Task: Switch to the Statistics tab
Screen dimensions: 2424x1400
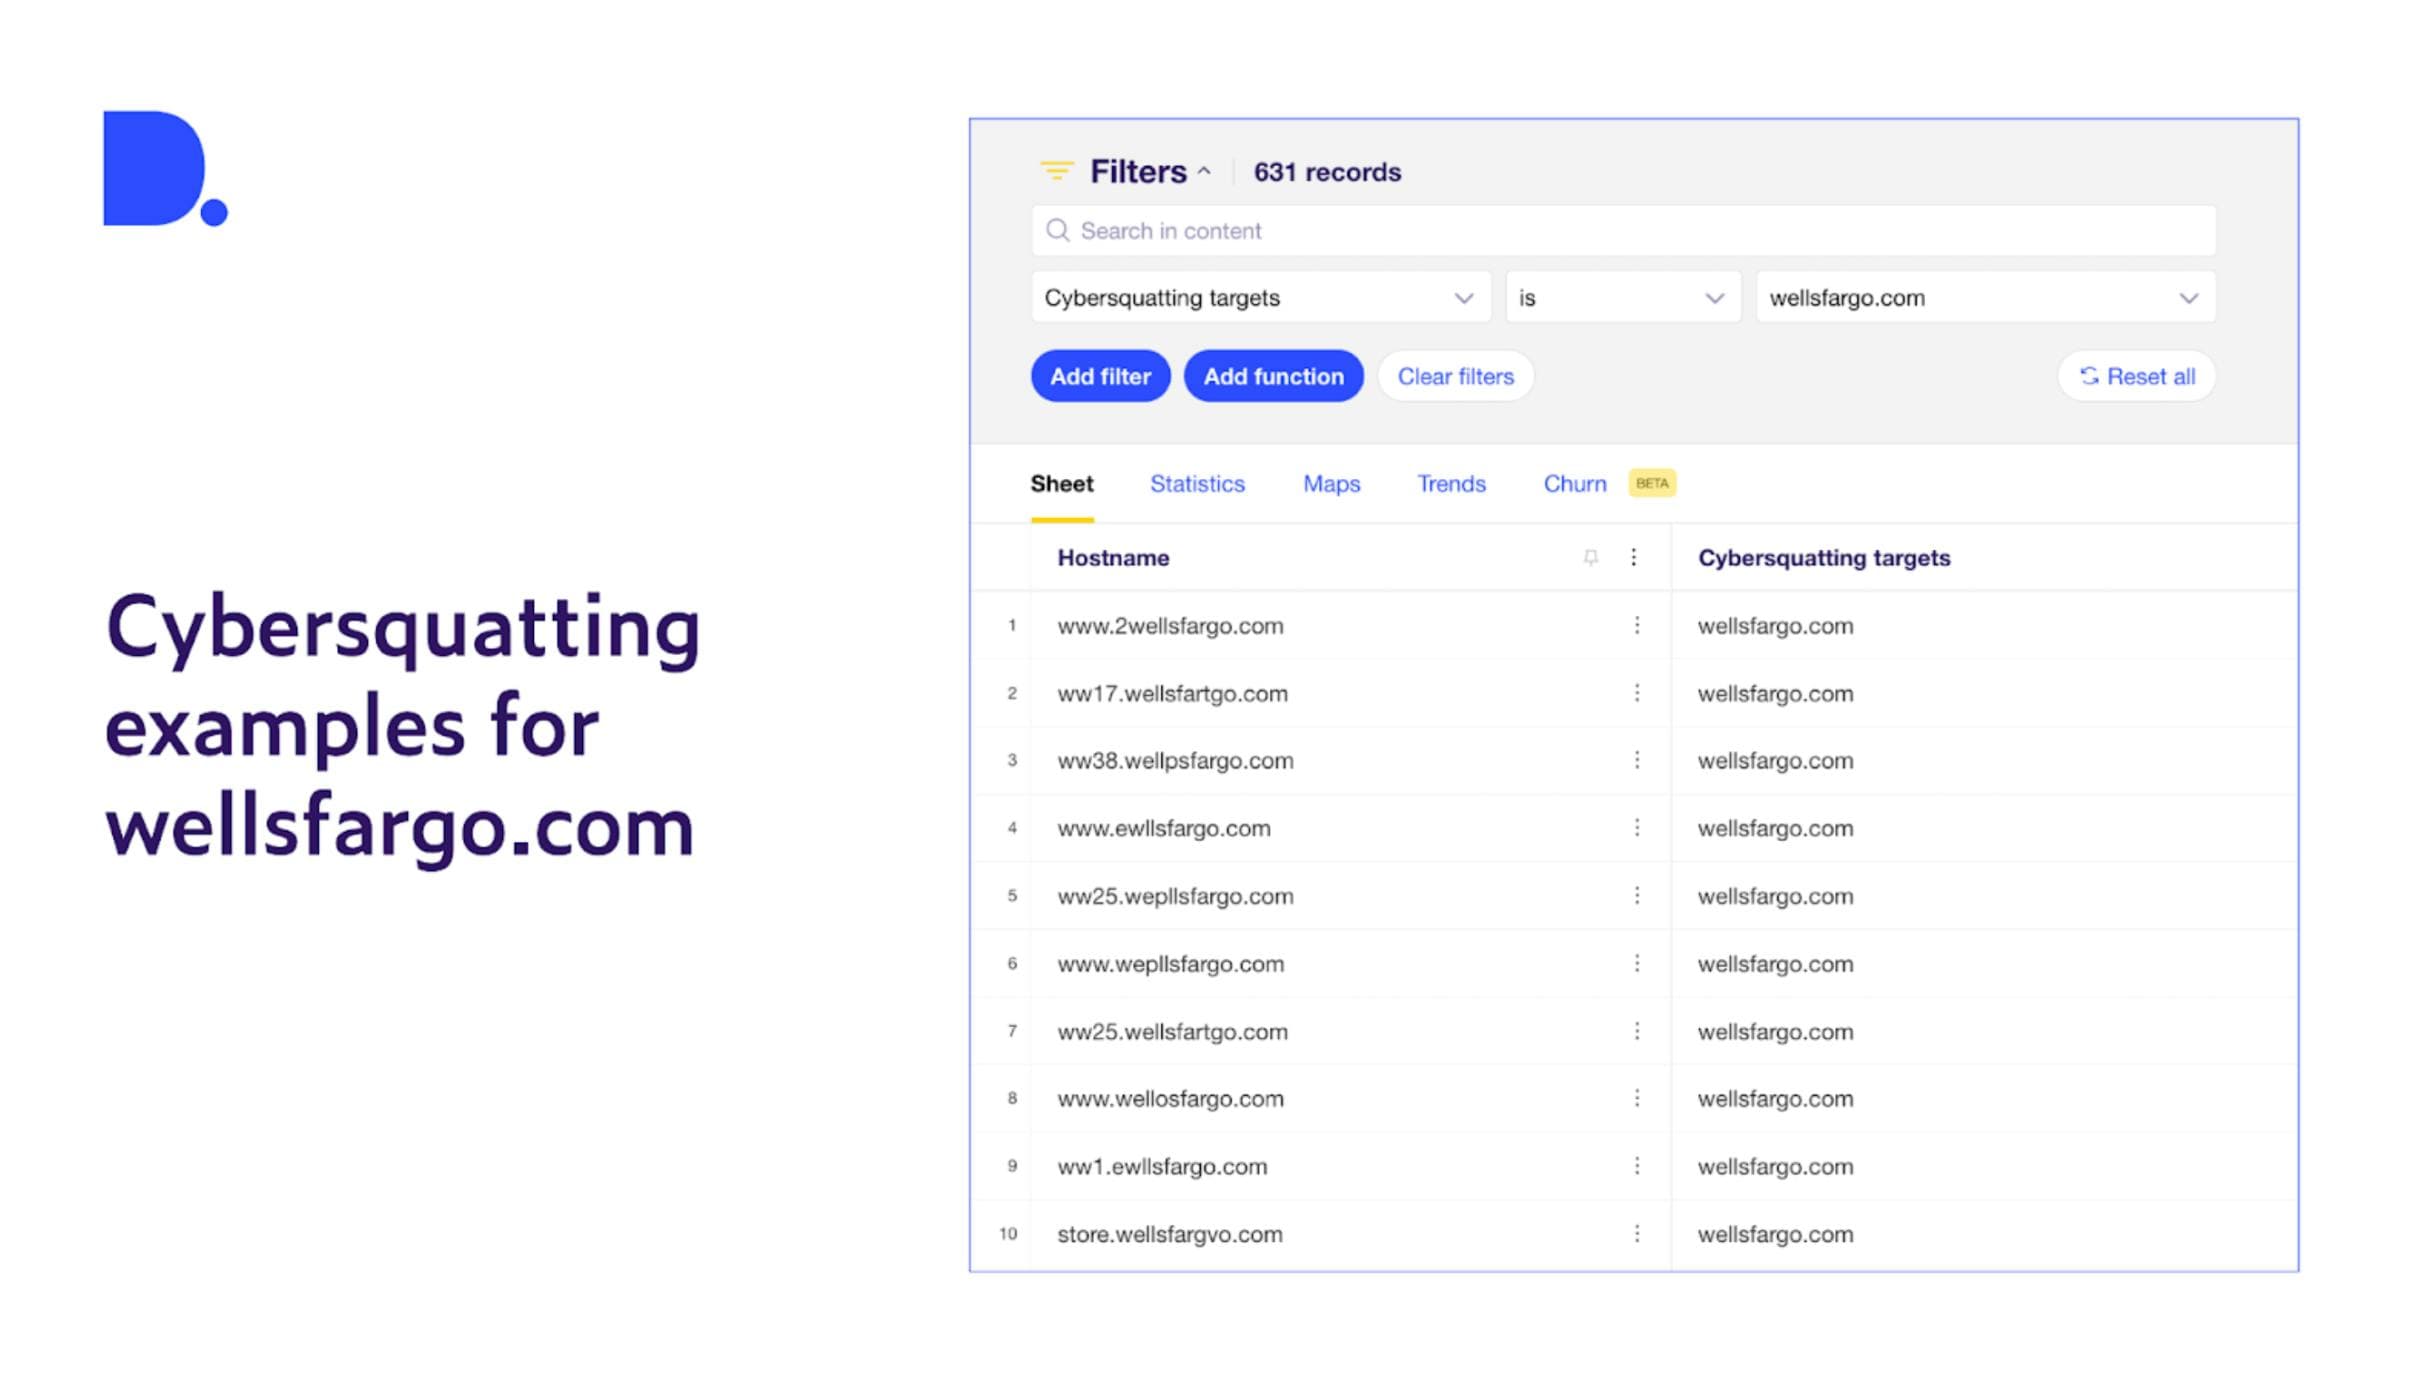Action: coord(1196,483)
